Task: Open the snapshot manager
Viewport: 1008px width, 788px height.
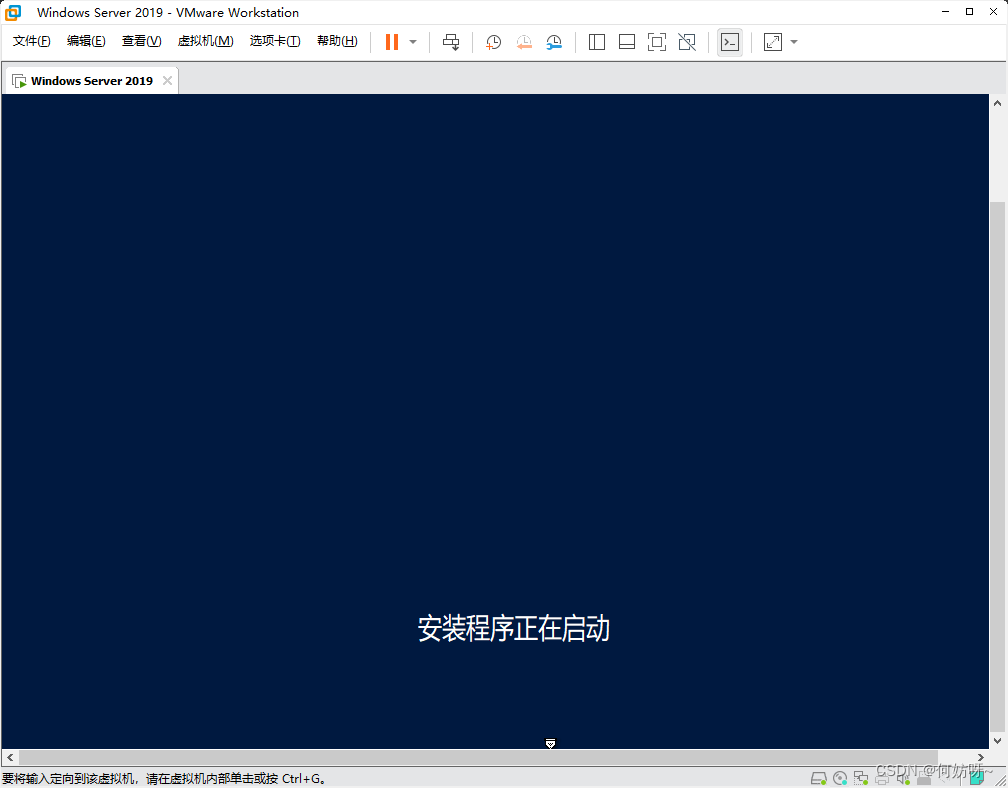Action: [x=554, y=42]
